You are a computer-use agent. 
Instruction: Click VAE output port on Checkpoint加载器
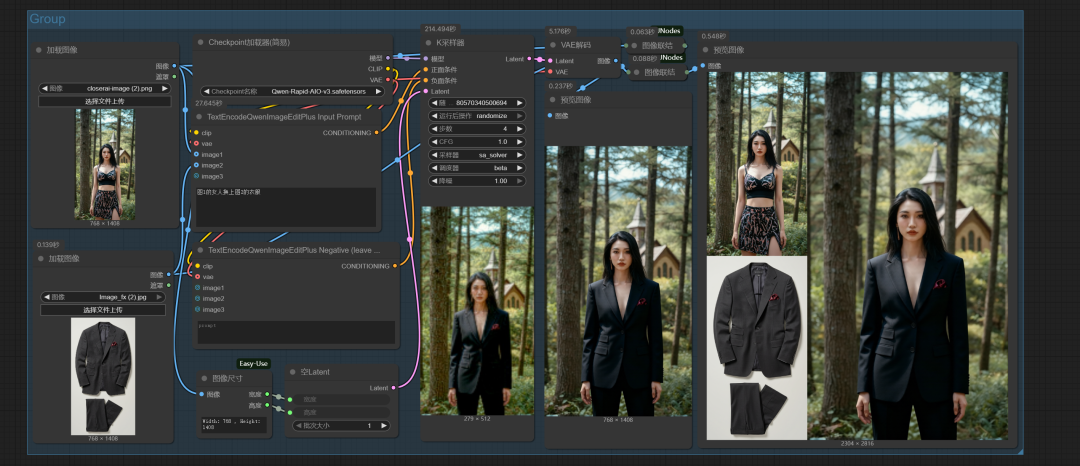point(388,80)
